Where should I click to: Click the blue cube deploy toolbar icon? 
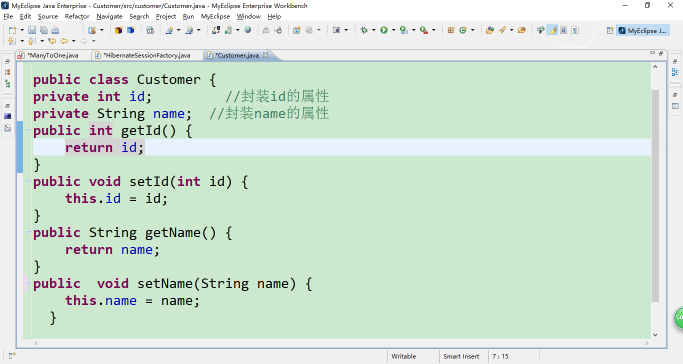130,30
